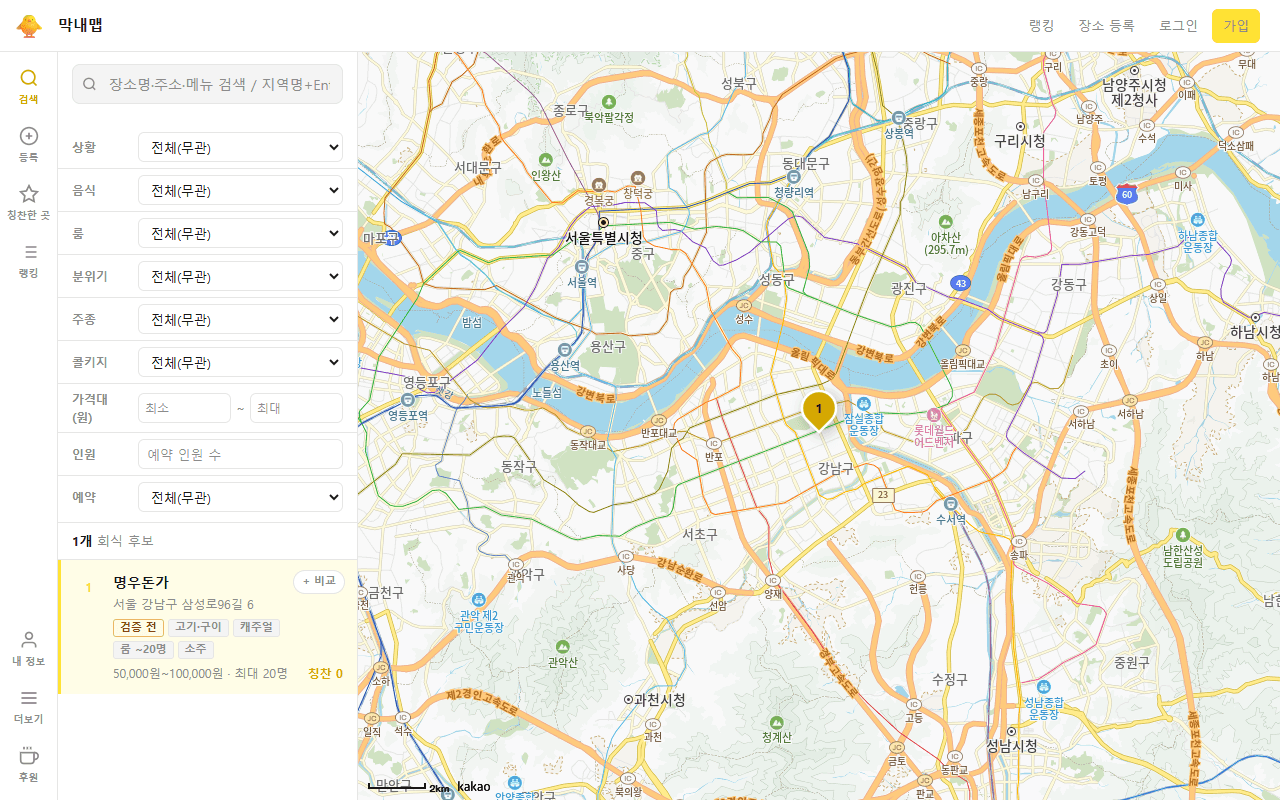Click the 아차산 mountain marker on map
This screenshot has width=1280, height=800.
pos(946,222)
